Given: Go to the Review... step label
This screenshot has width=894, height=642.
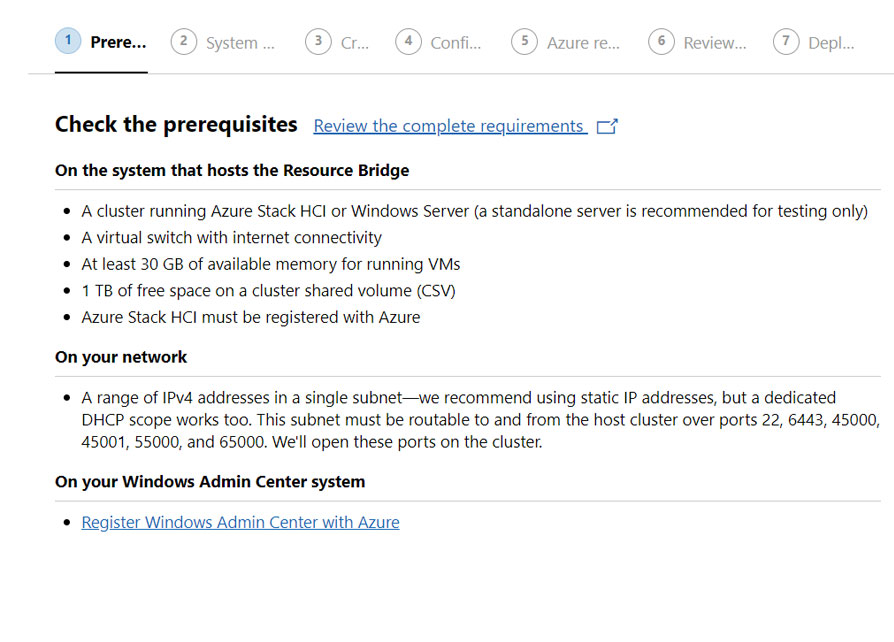Looking at the screenshot, I should pos(715,43).
